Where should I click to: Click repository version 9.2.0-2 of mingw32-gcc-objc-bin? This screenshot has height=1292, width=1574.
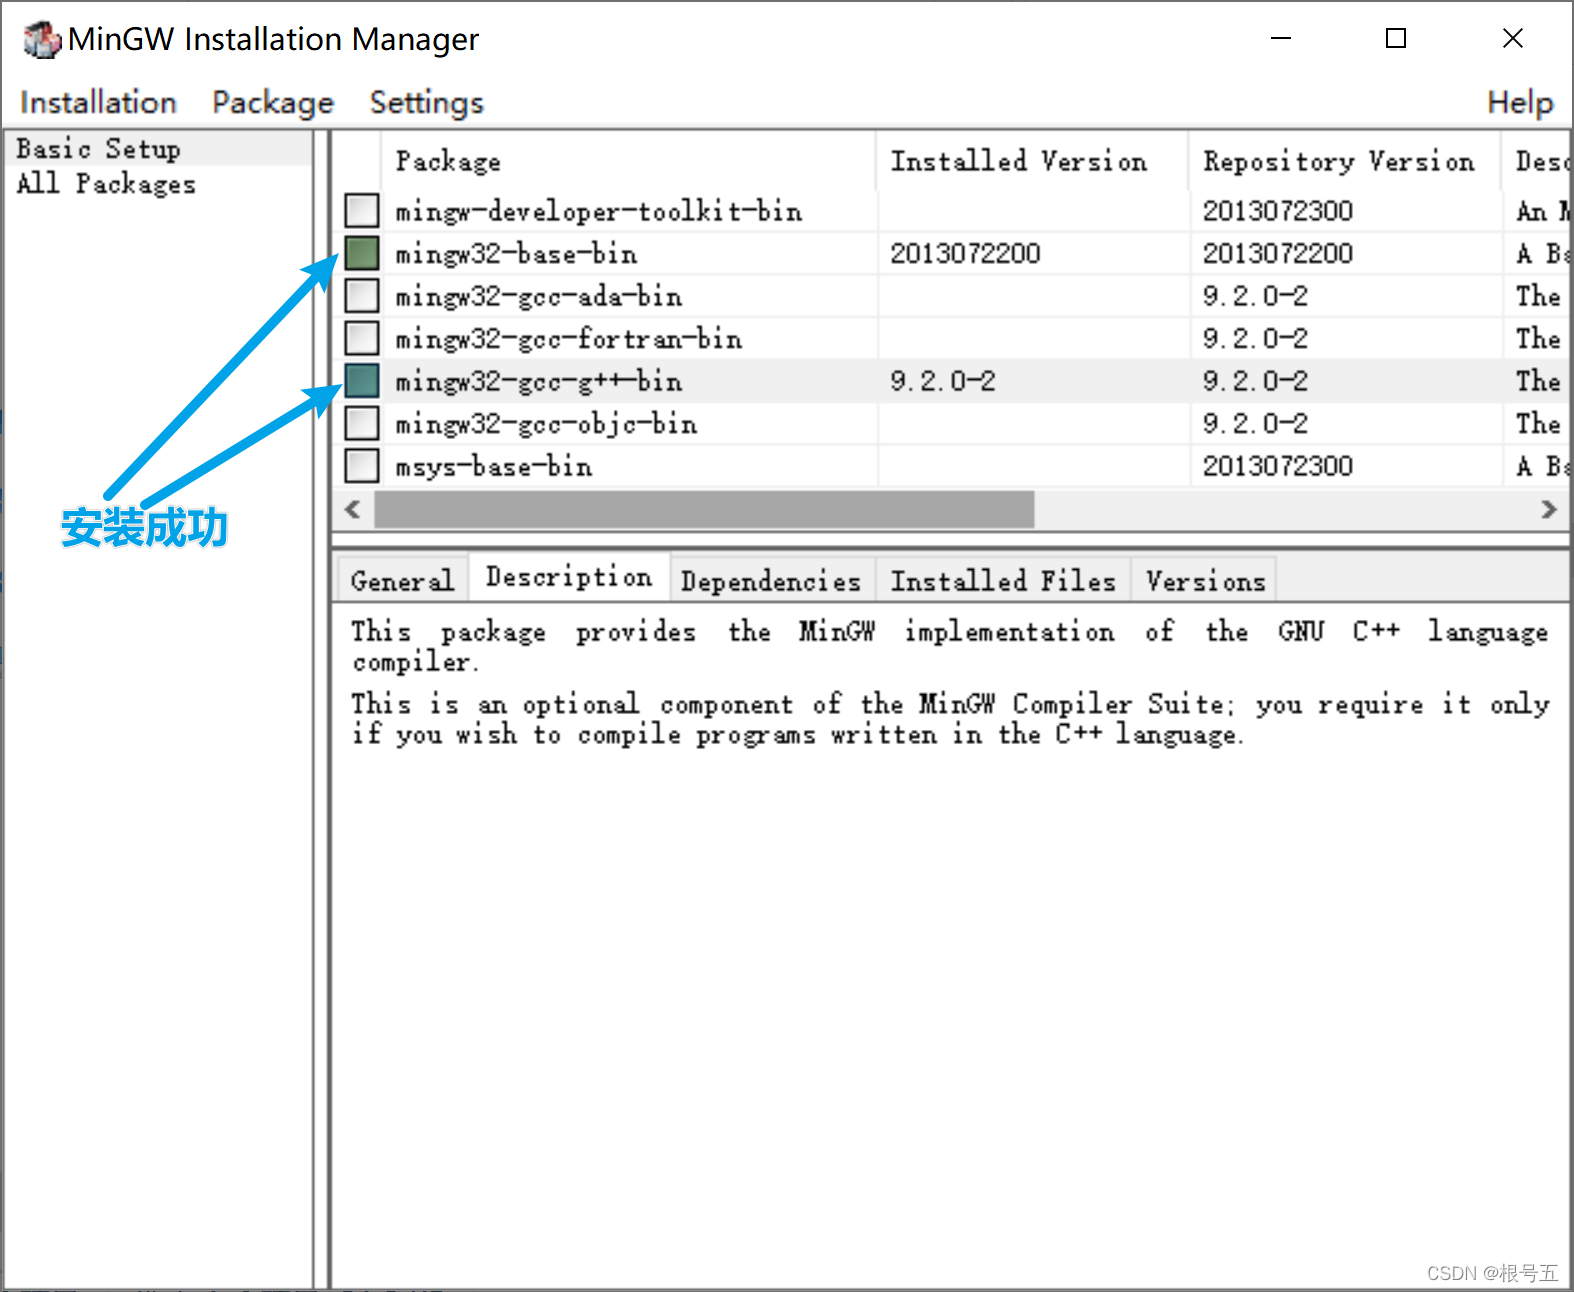(1255, 423)
